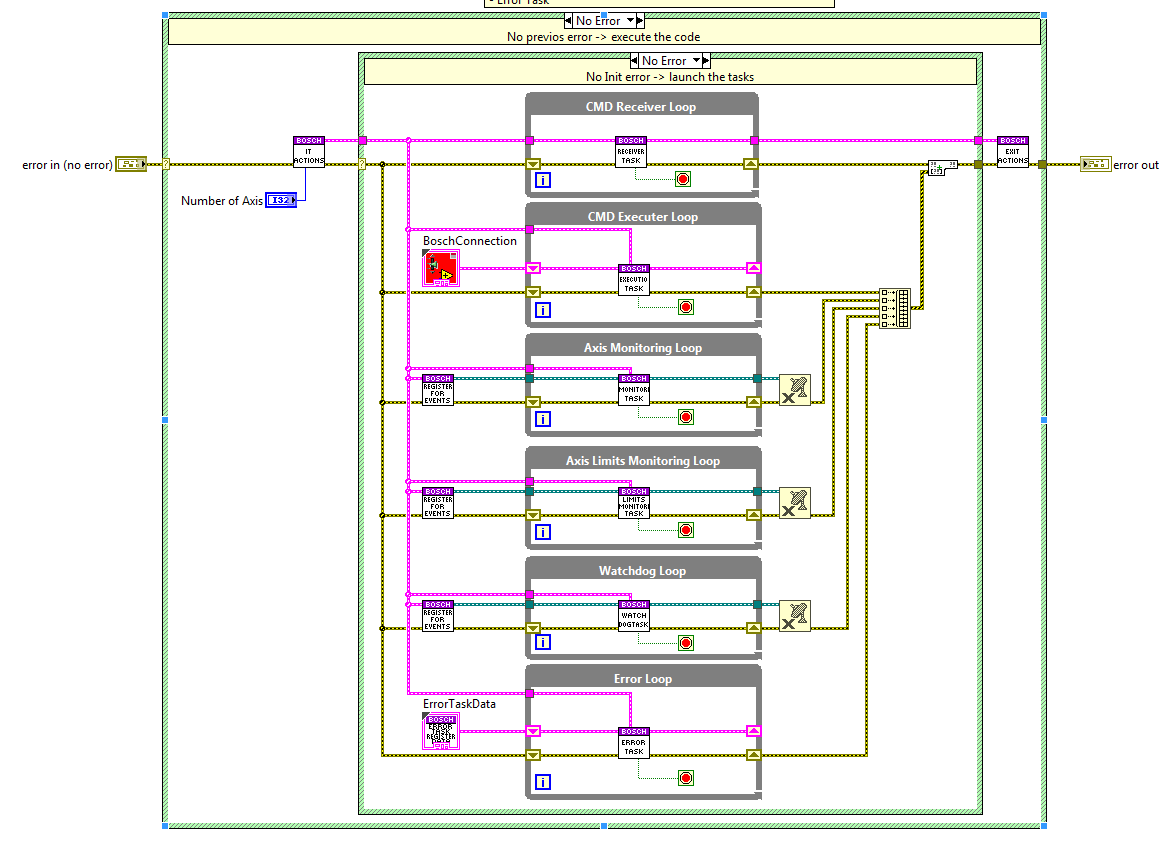1169x841 pixels.
Task: Go to previous case of outer case structure
Action: [x=568, y=21]
